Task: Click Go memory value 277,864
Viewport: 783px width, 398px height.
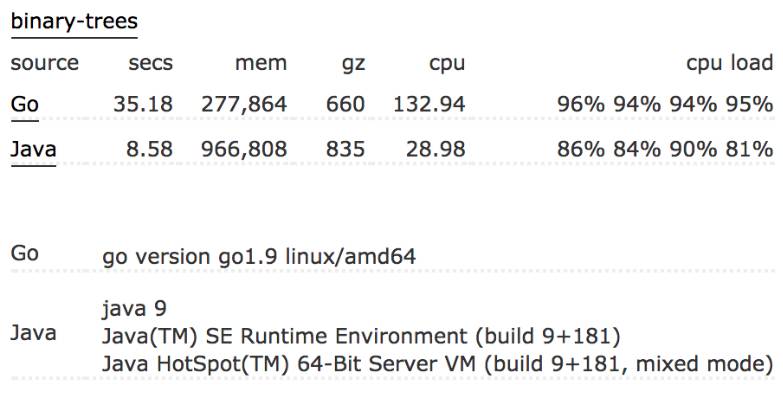Action: pos(244,105)
